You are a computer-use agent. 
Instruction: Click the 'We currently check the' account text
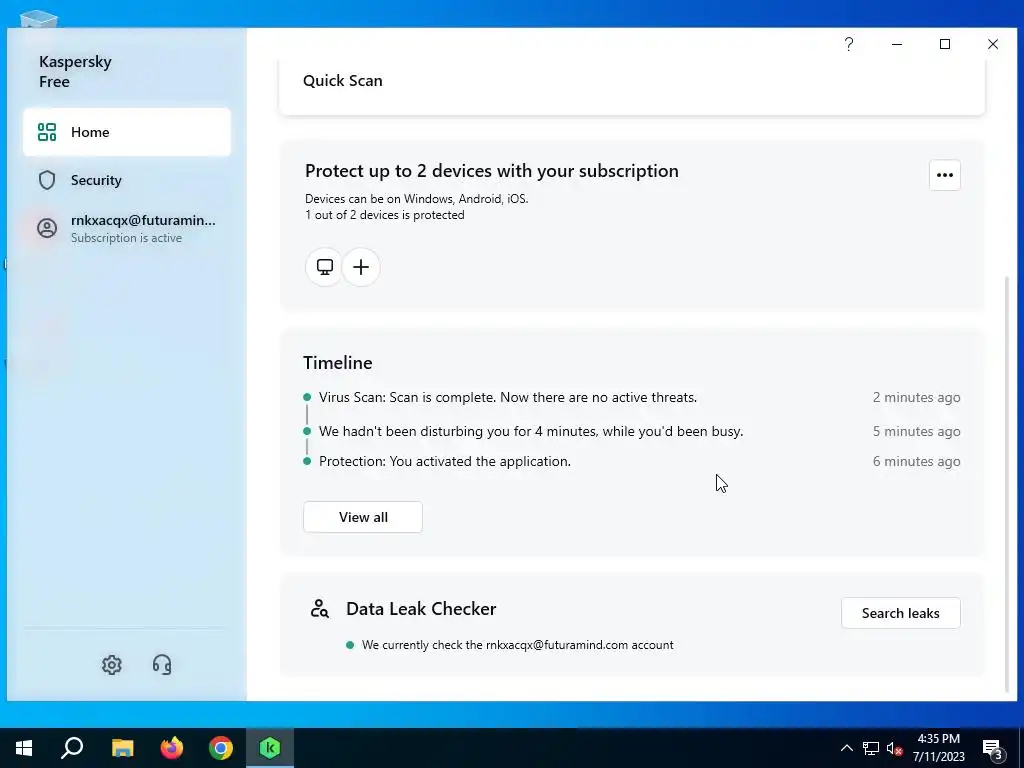tap(518, 645)
